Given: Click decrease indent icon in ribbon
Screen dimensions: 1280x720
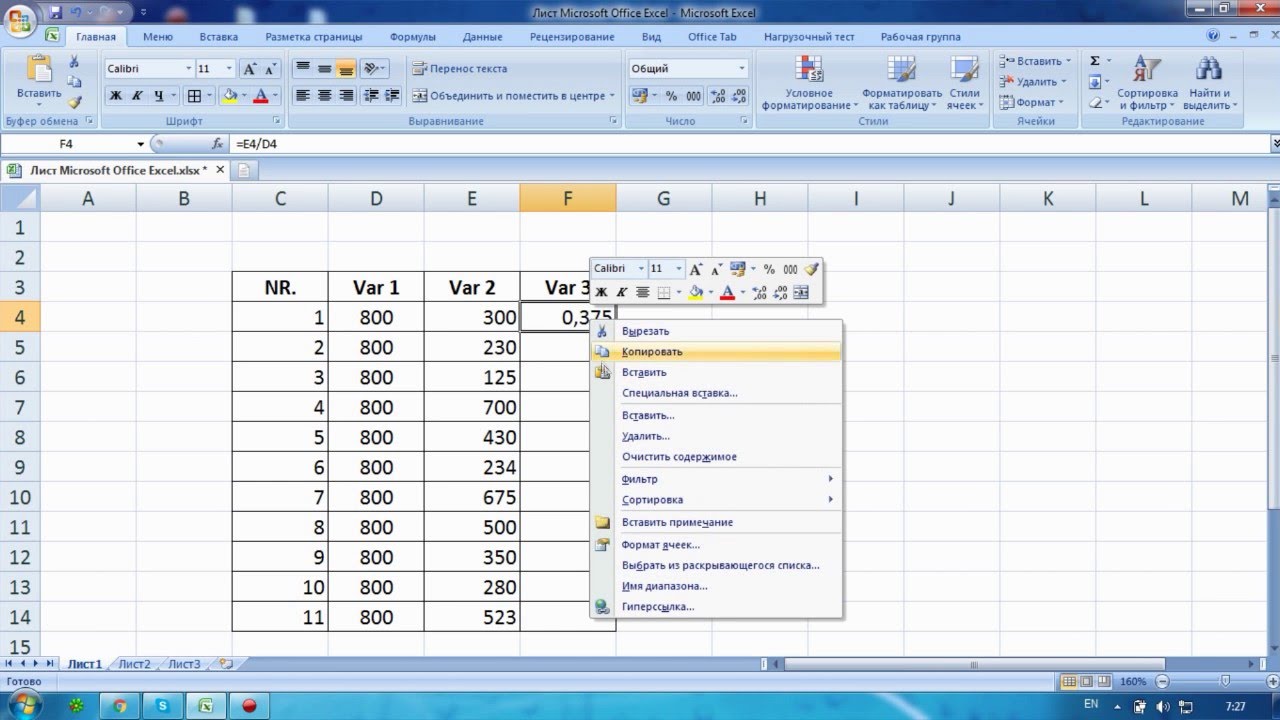Looking at the screenshot, I should (x=371, y=96).
